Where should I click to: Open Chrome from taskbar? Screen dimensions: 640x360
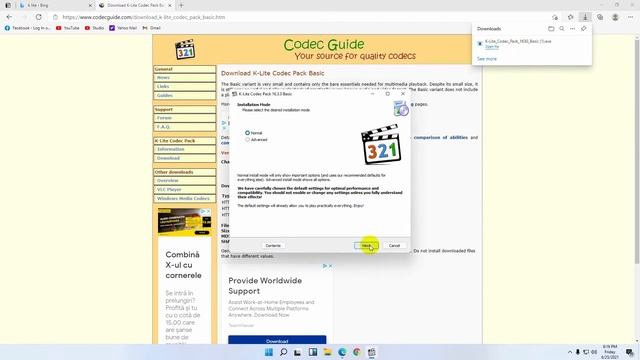pos(357,352)
